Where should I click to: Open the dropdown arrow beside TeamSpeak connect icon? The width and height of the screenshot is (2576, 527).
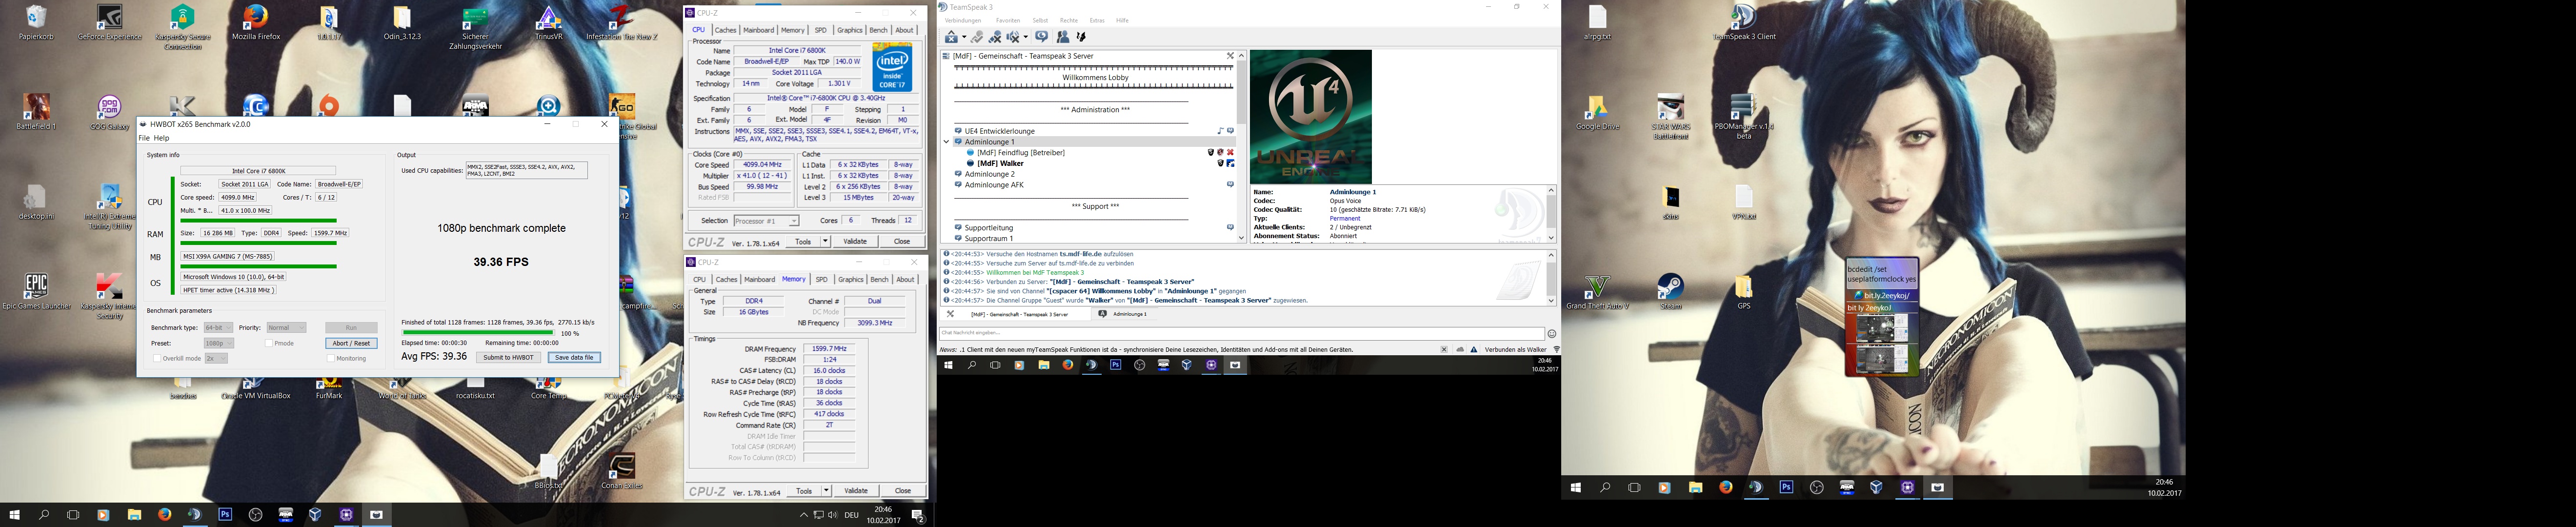tap(963, 38)
